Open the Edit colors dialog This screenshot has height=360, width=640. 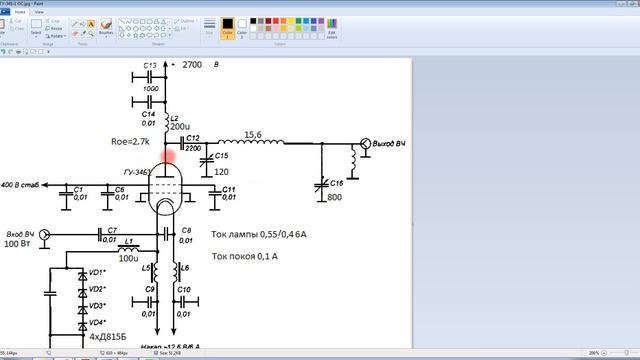[332, 28]
